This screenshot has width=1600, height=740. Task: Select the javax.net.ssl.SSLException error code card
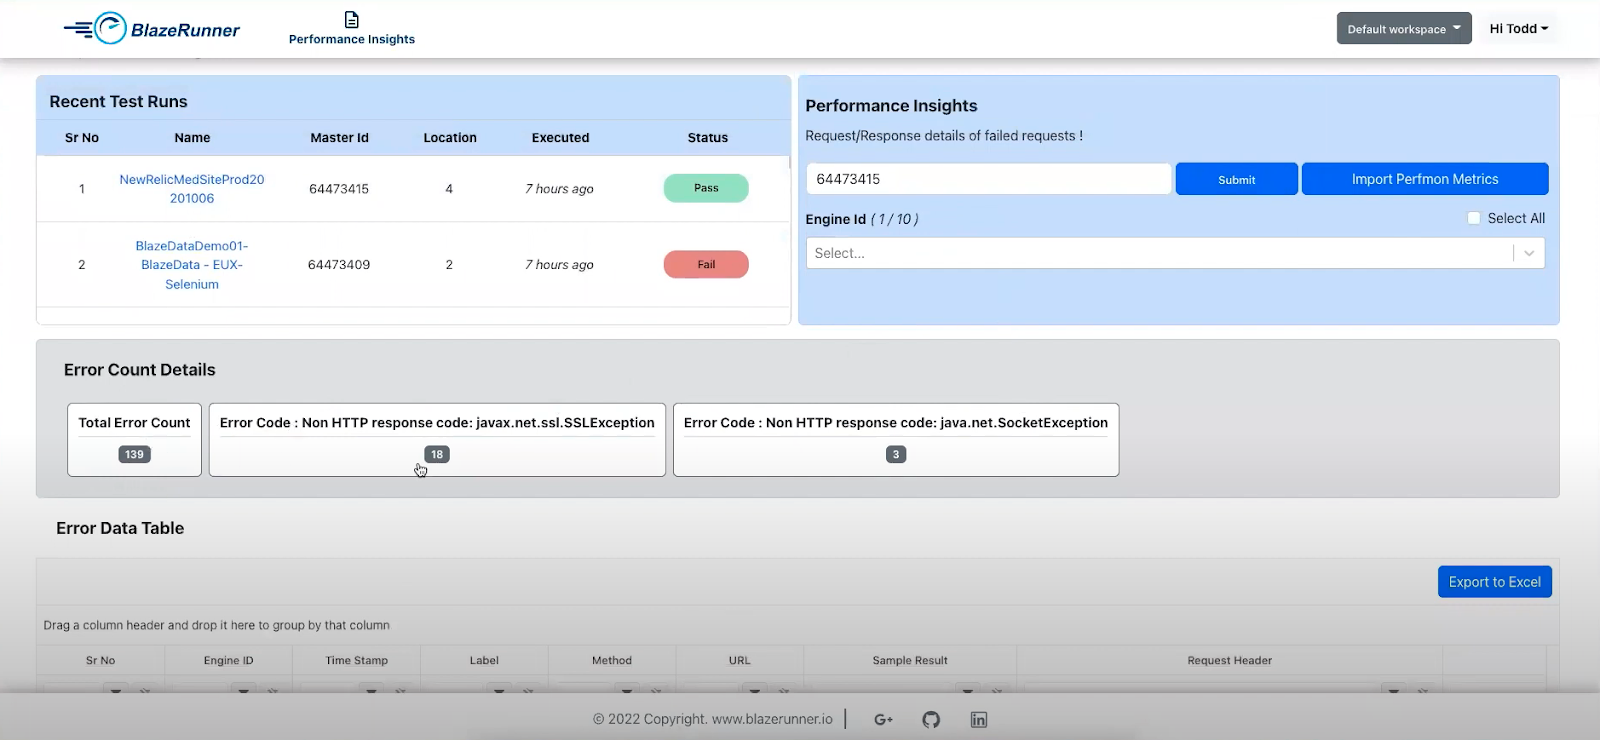437,440
